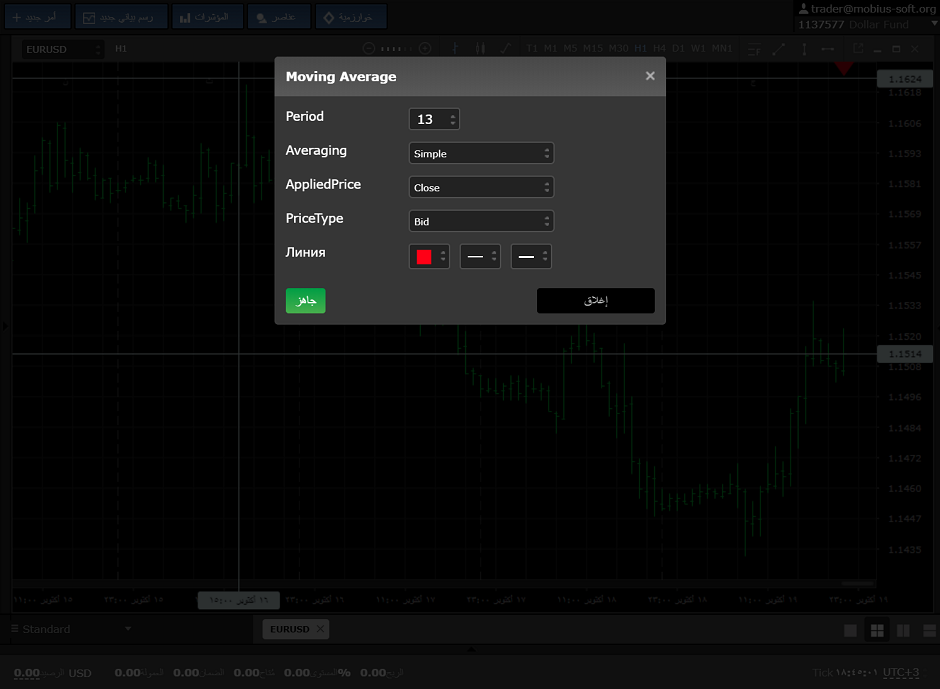Select the MN1 timeframe
Screen dimensions: 940x689
tap(722, 49)
